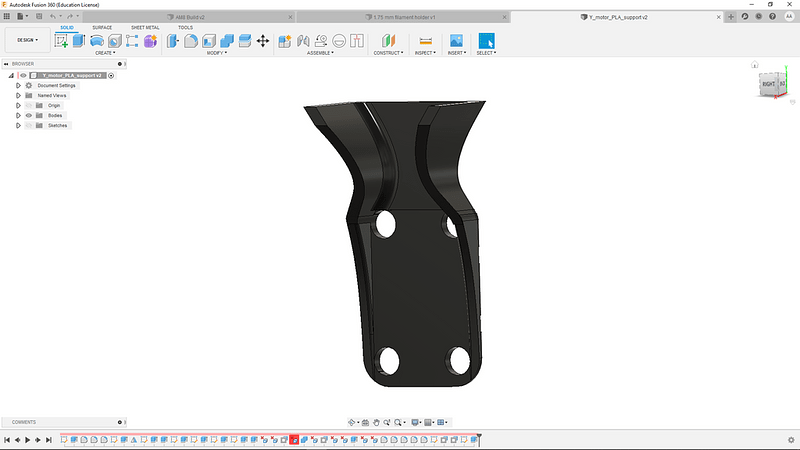Select the Move/Copy tool
Image resolution: width=800 pixels, height=450 pixels.
[263, 41]
